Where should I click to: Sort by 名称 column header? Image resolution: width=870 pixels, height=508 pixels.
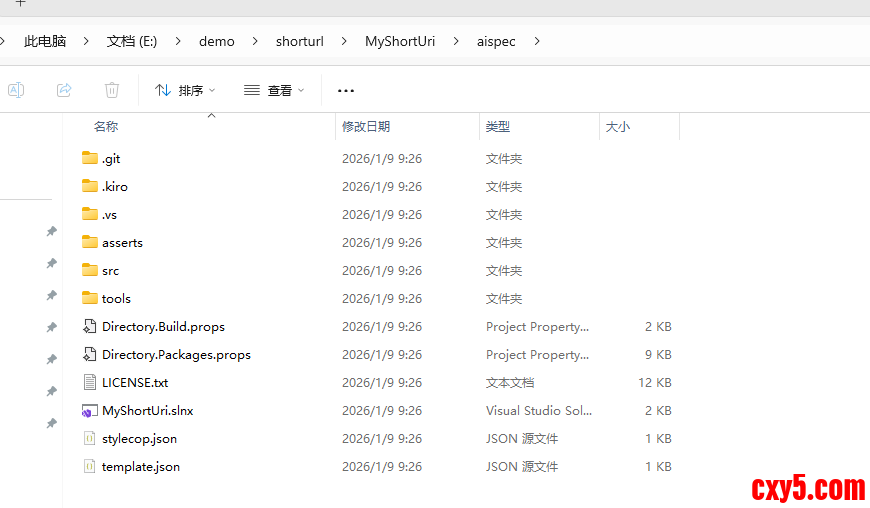(x=106, y=127)
